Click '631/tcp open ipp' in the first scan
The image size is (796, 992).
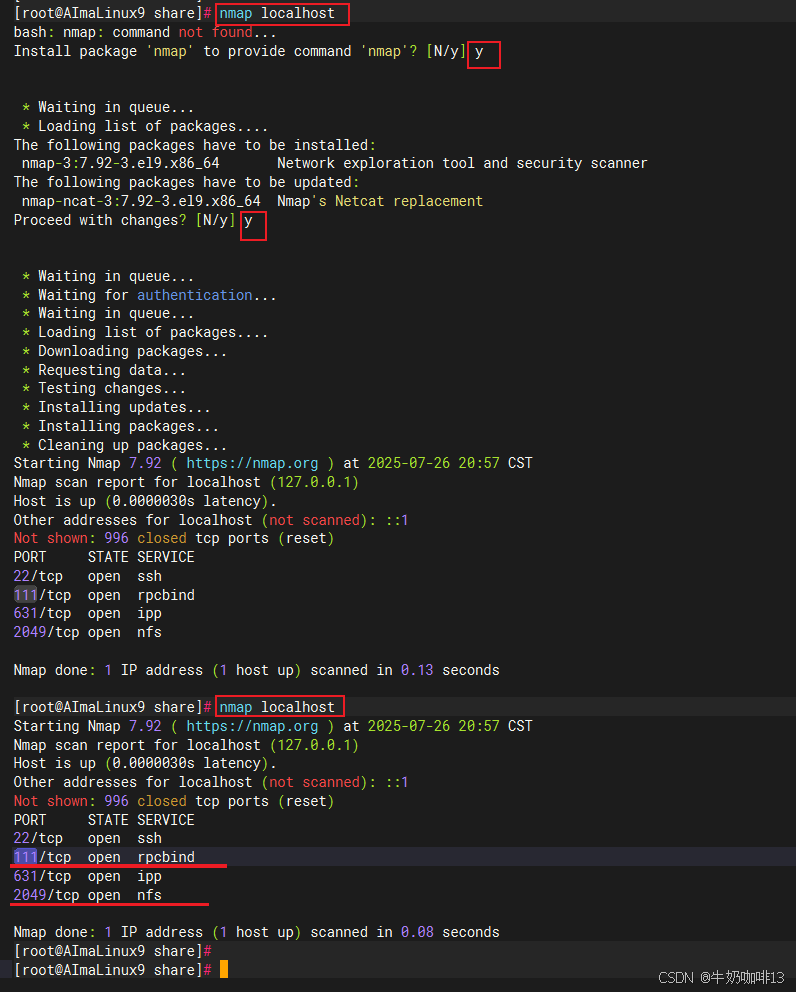click(88, 614)
